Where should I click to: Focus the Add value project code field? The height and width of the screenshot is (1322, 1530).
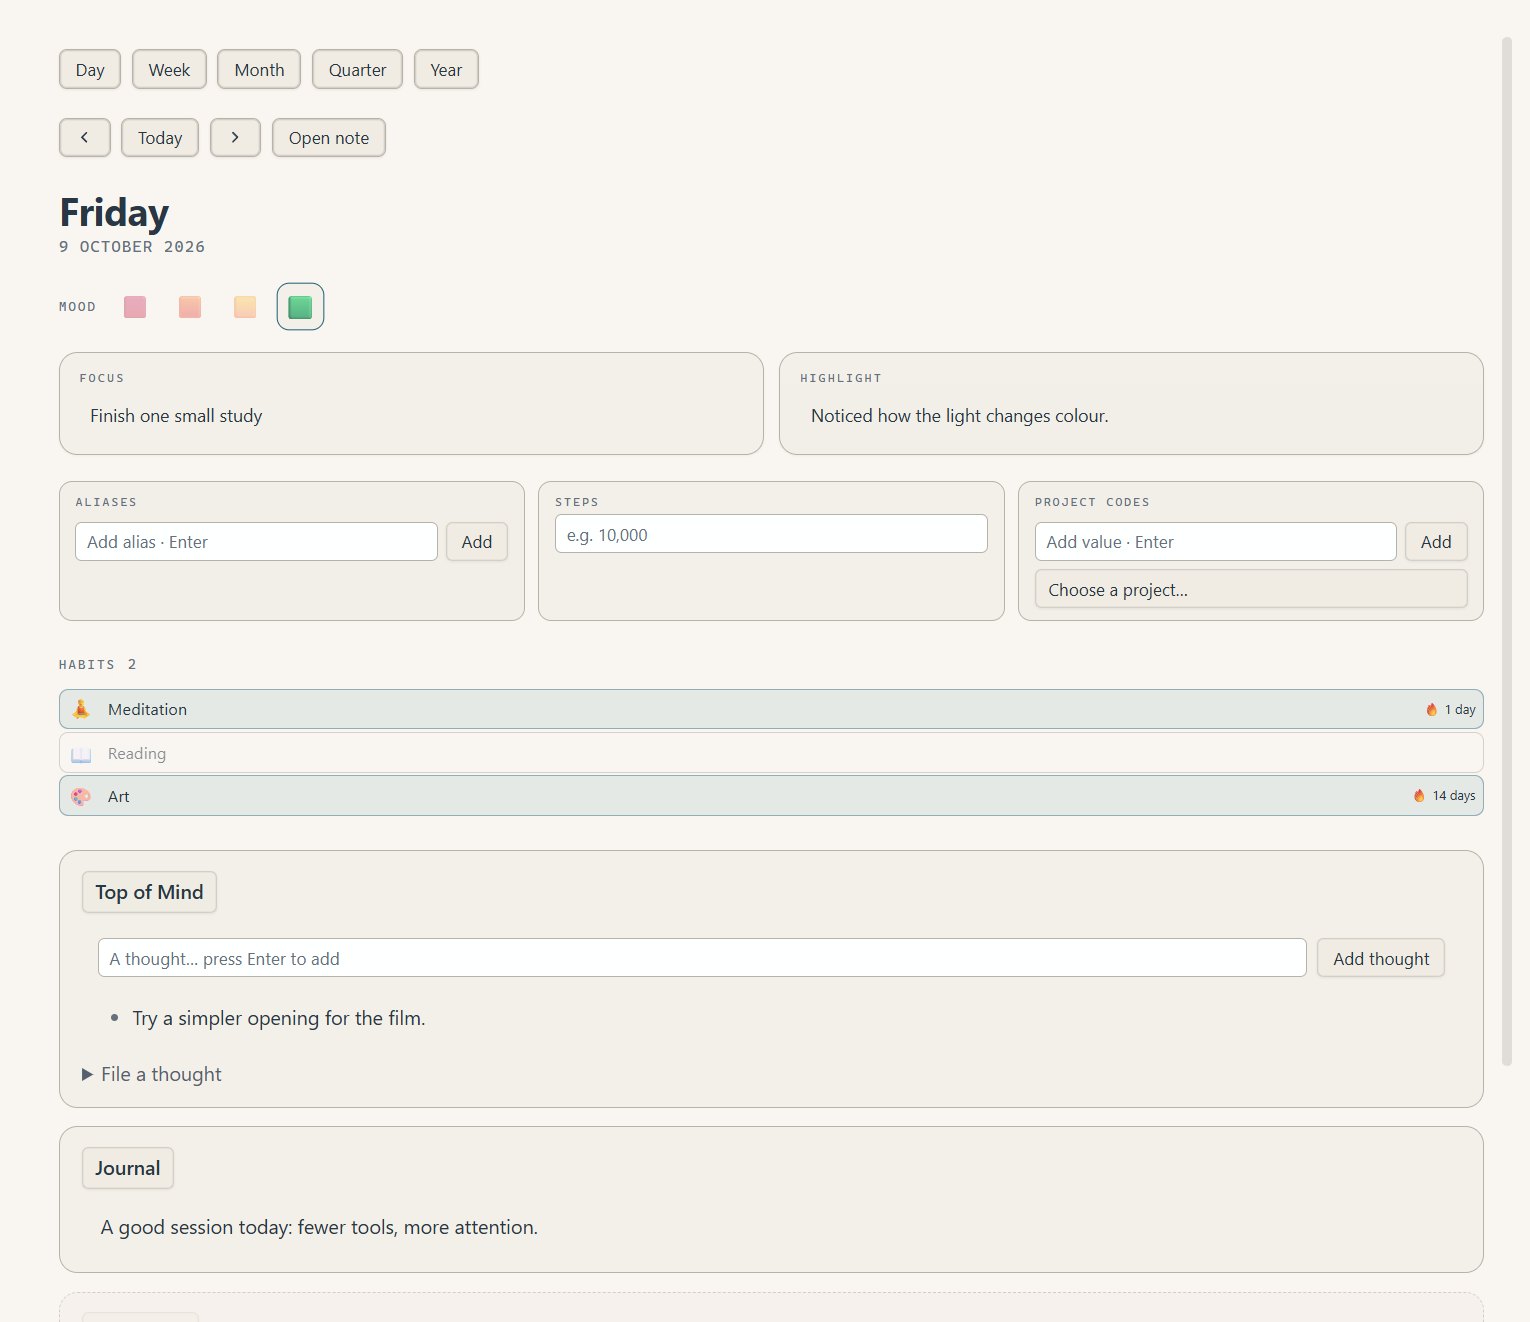pos(1215,542)
